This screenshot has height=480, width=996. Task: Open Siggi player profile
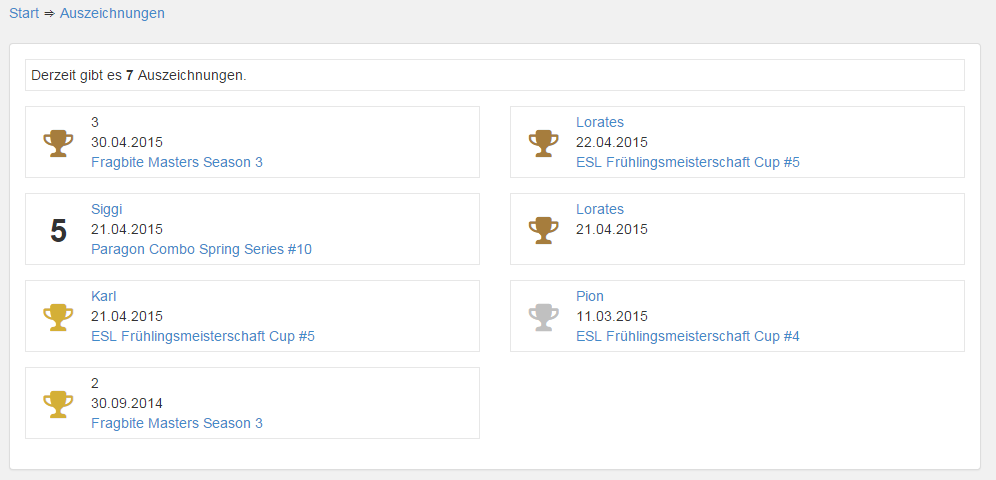106,210
